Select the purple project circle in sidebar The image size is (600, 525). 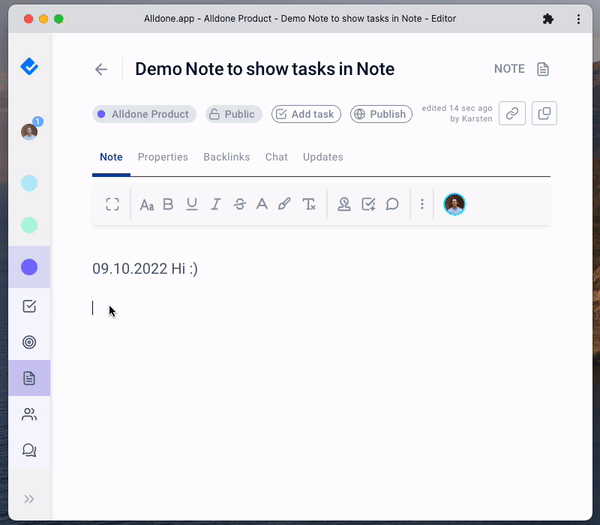29,267
